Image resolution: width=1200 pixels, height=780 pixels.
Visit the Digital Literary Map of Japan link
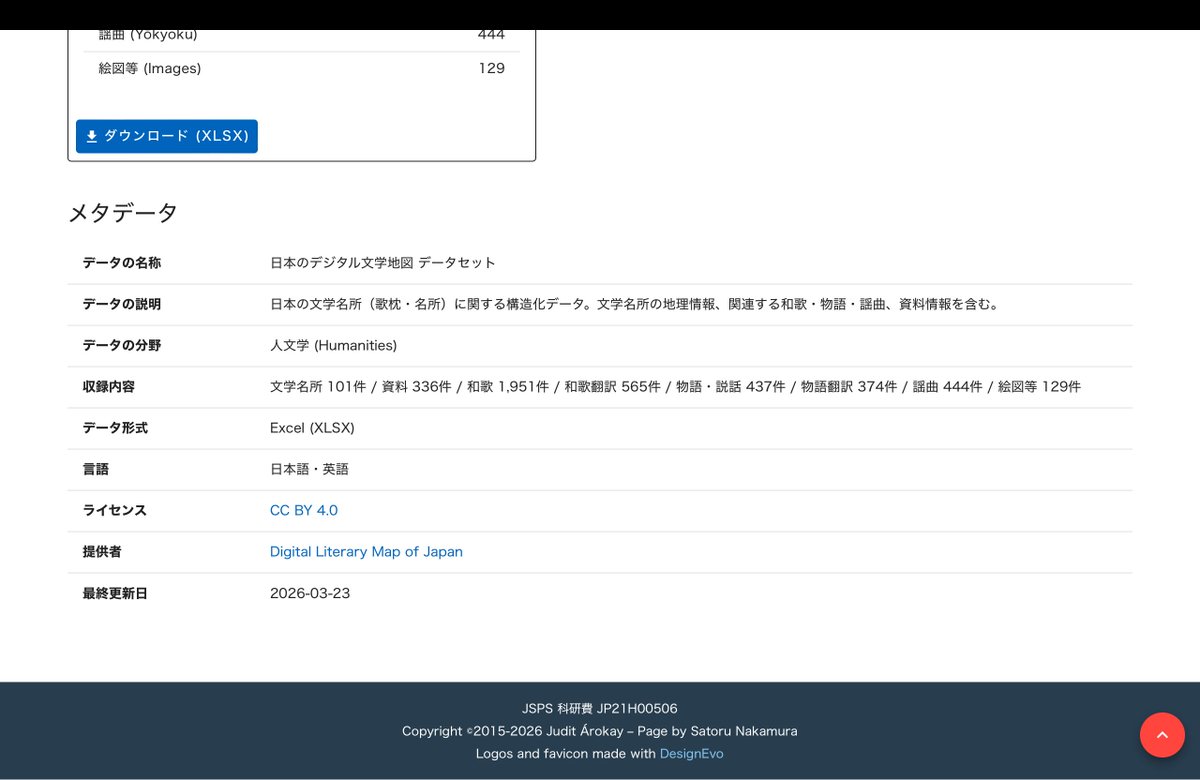point(366,551)
